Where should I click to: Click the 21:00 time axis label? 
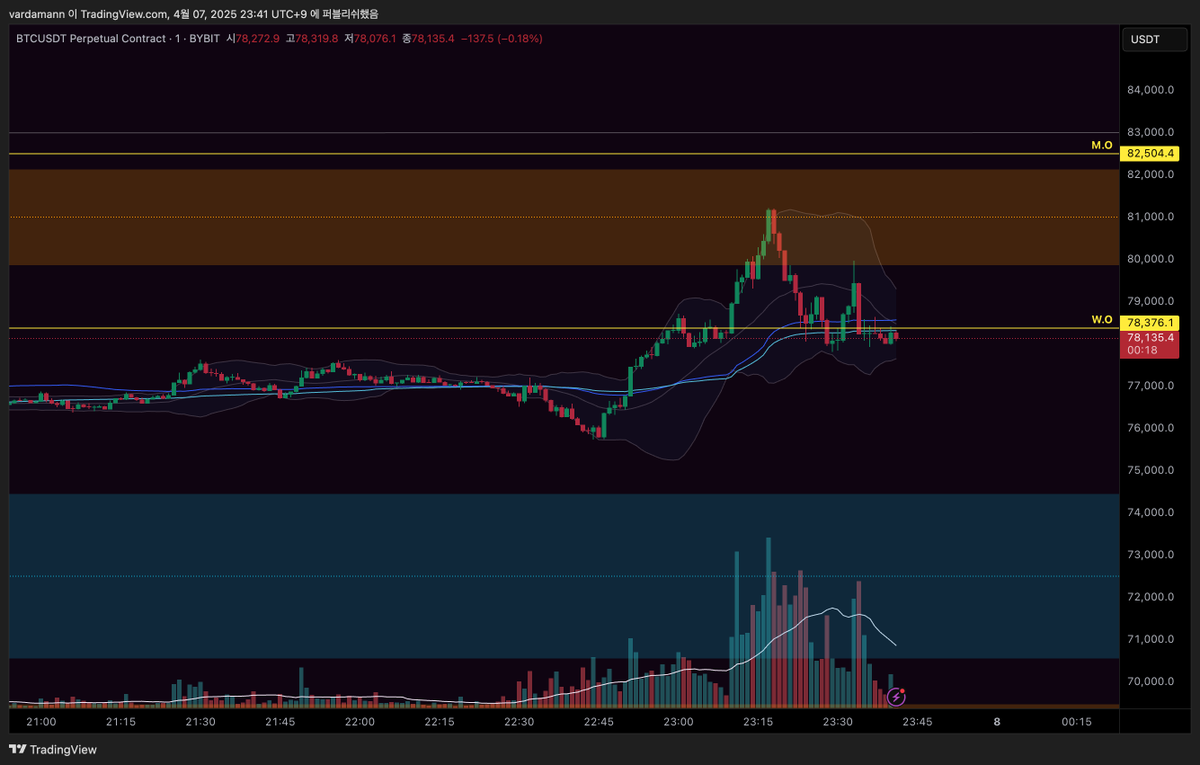coord(41,722)
